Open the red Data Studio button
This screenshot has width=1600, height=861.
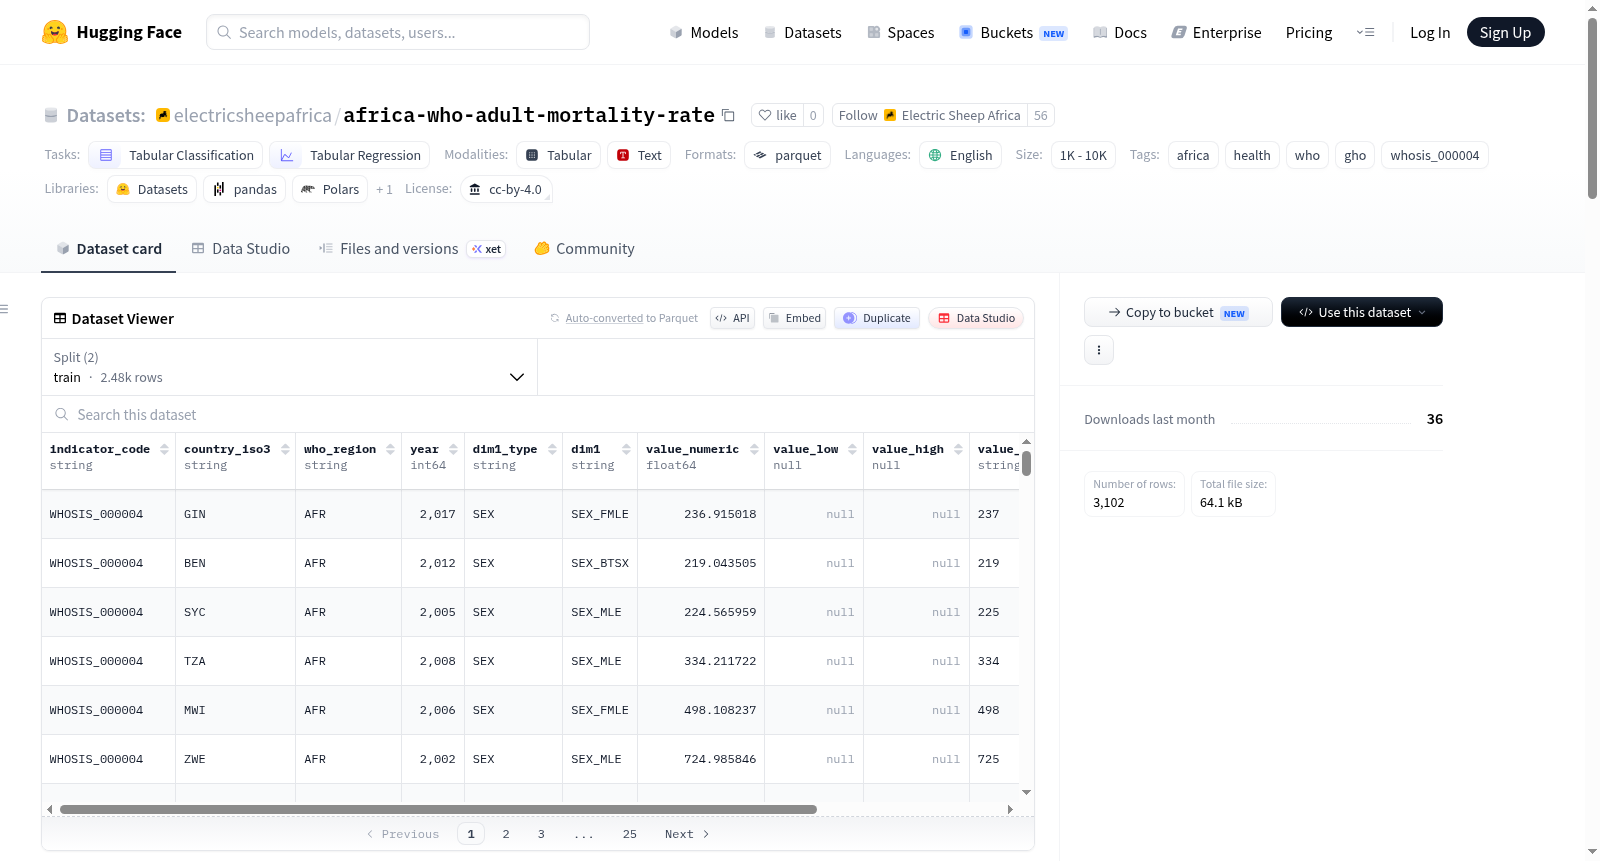coord(976,318)
